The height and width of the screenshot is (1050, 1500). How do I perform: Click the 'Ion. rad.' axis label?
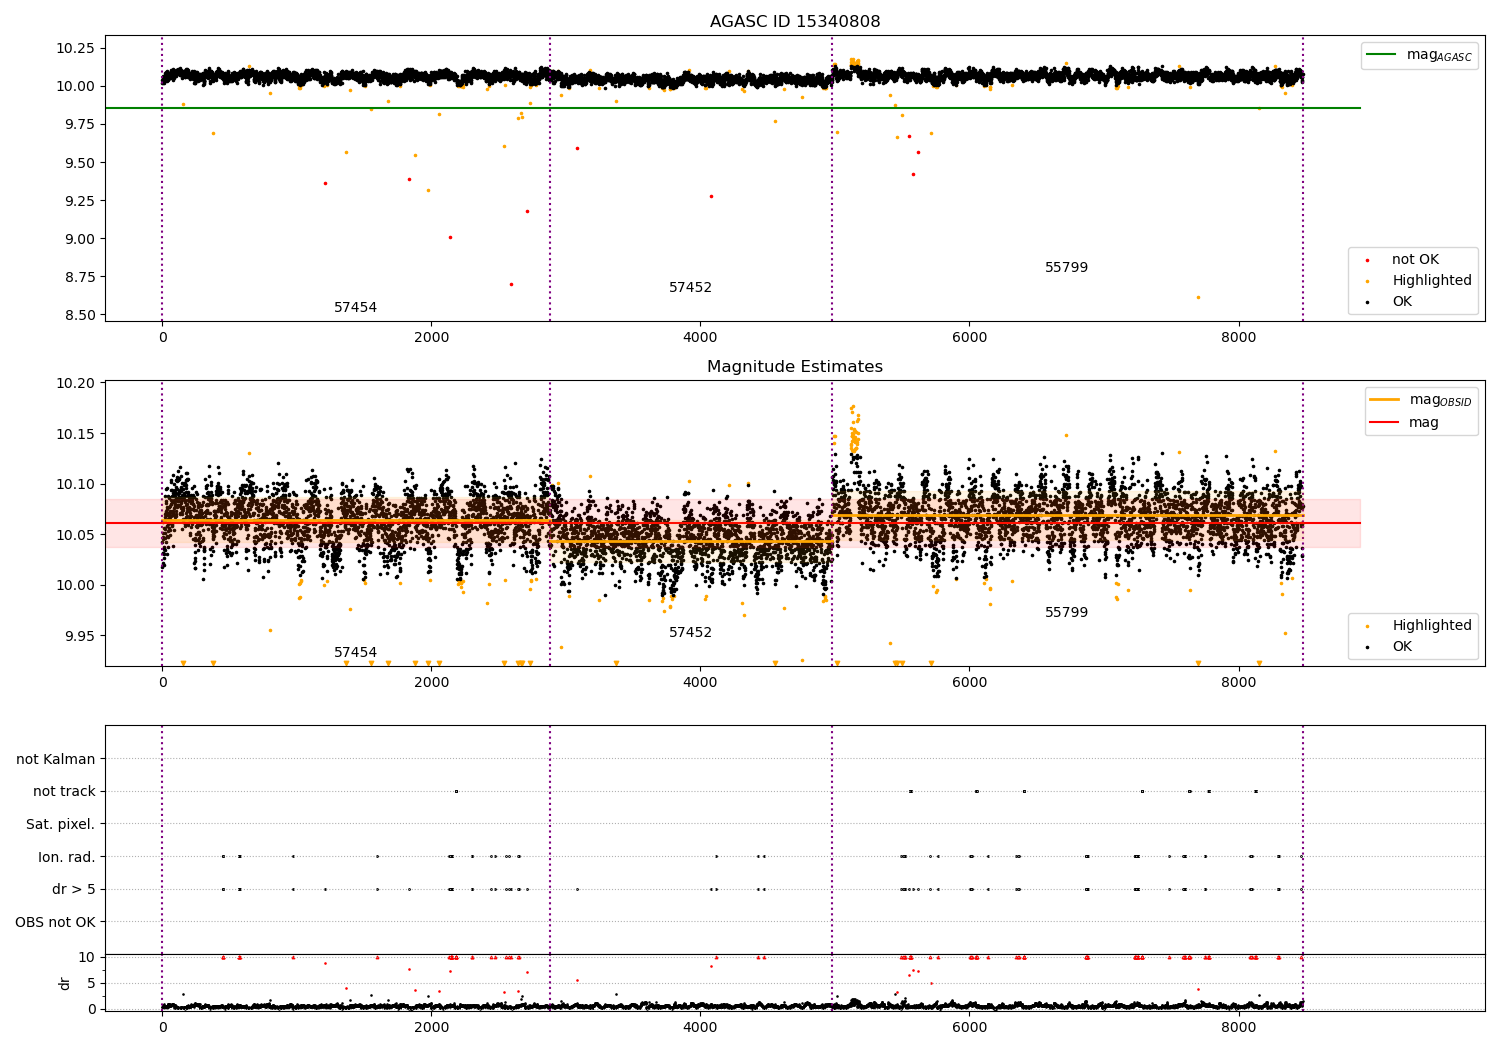pos(67,857)
